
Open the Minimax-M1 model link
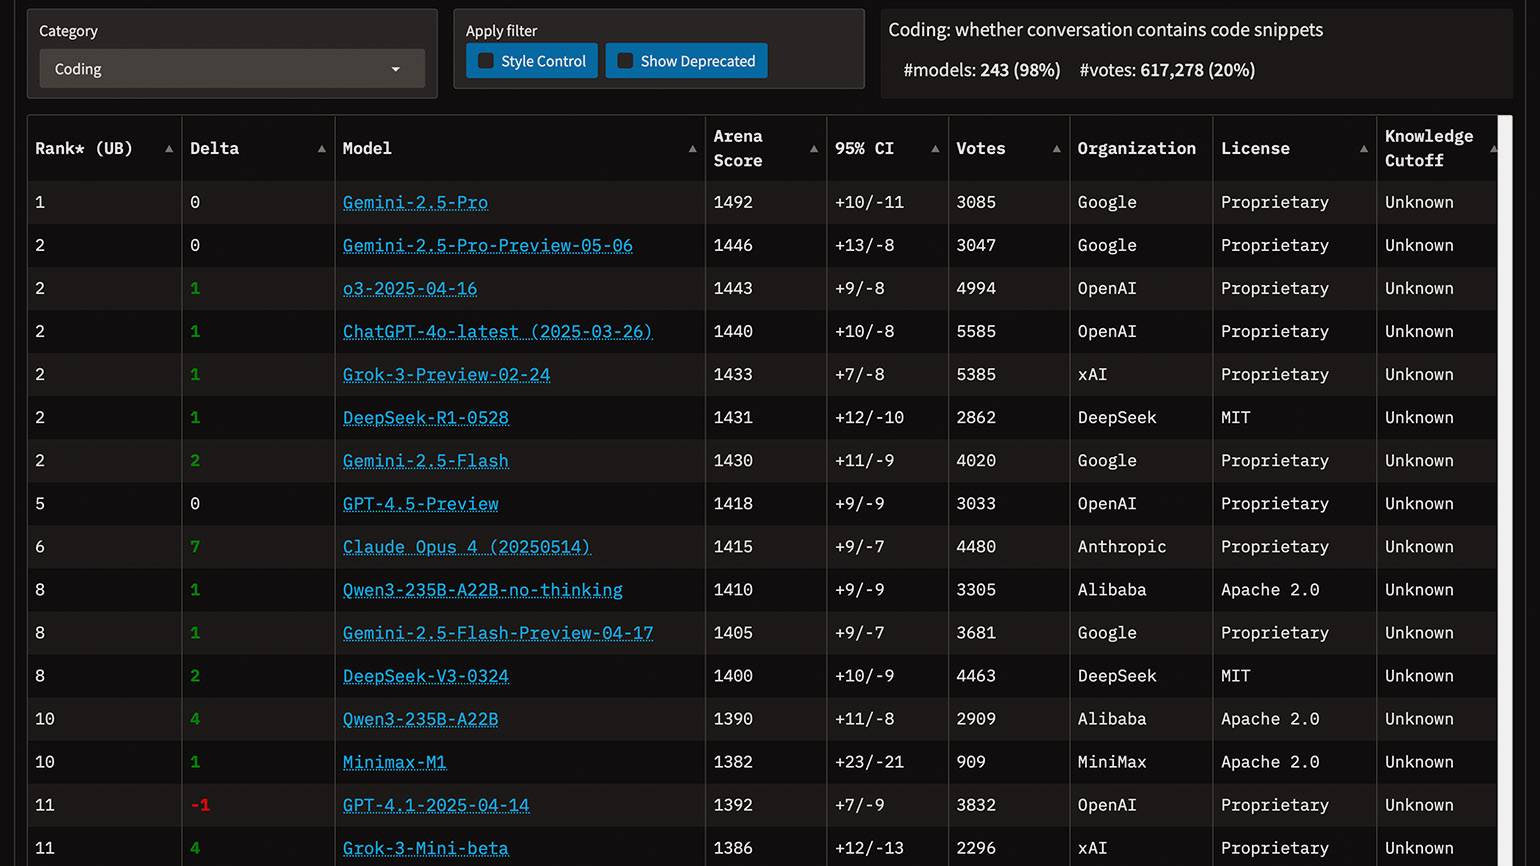pos(394,761)
